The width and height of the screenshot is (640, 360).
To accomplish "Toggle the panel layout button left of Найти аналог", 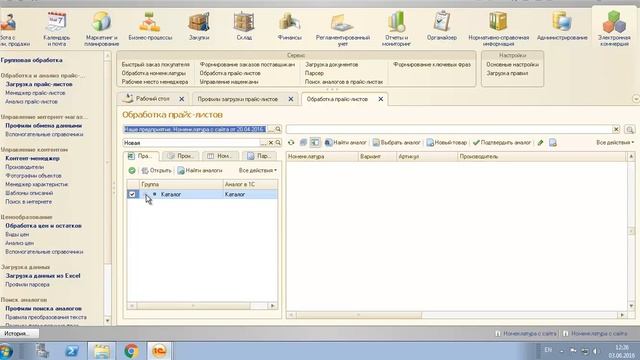I will (x=315, y=142).
